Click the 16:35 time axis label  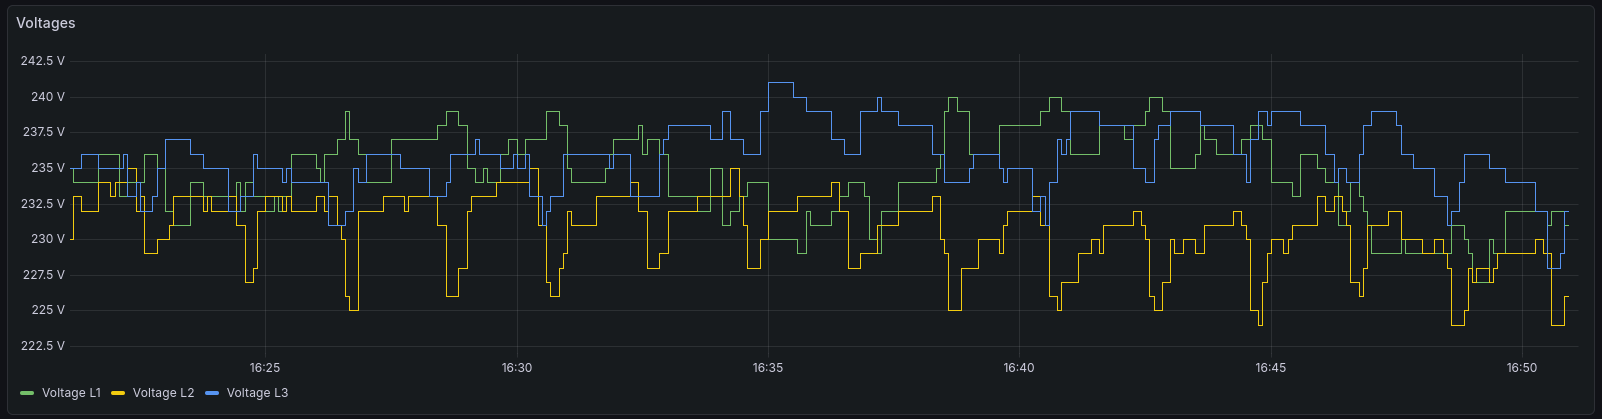[768, 368]
